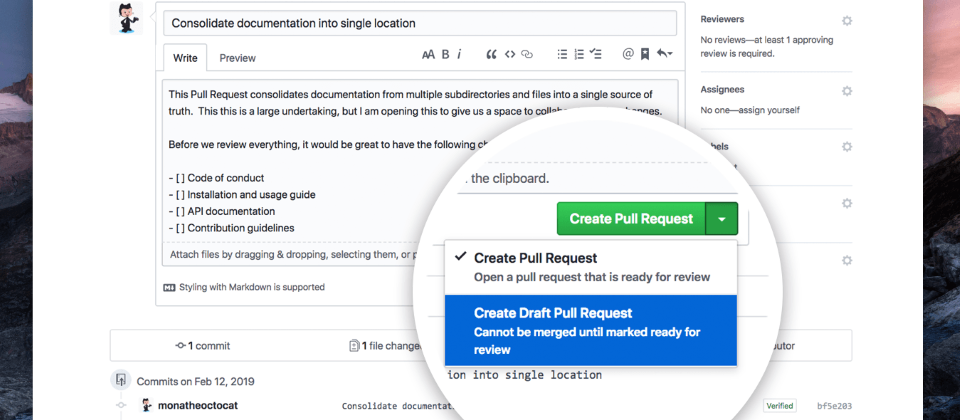Image resolution: width=960 pixels, height=420 pixels.
Task: Switch to the Write tab
Action: 185,58
